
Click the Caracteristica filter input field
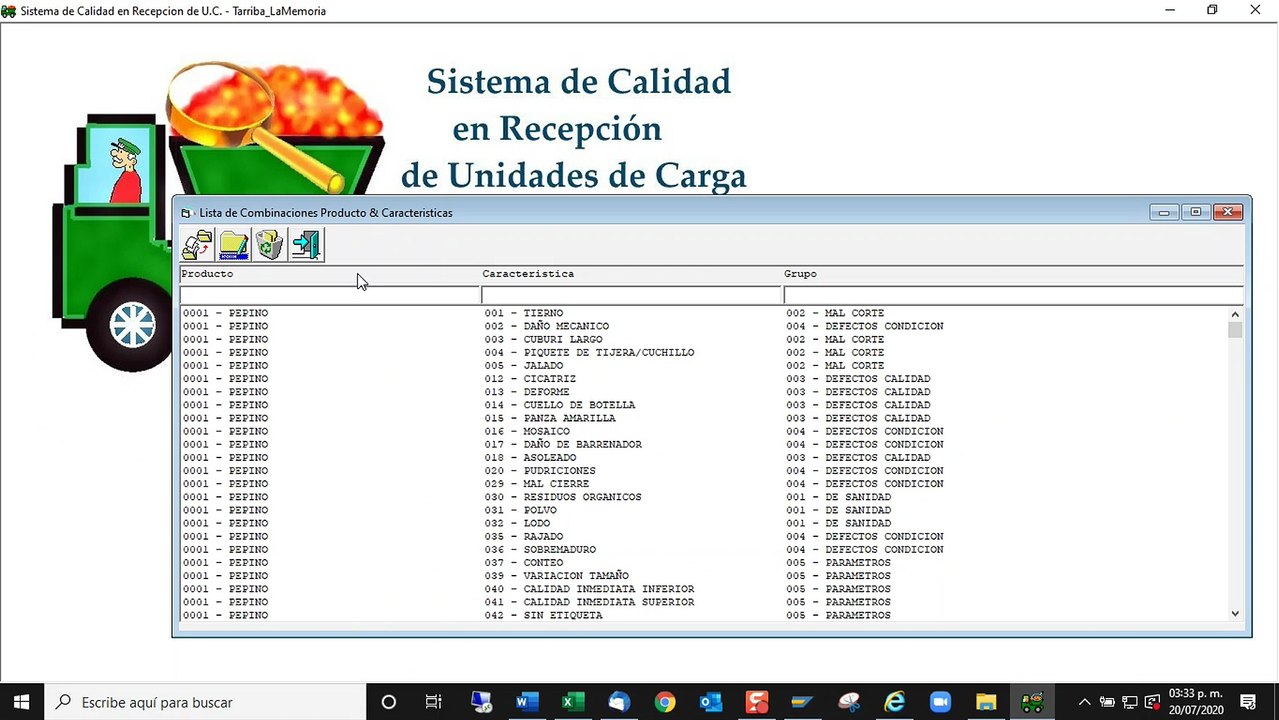point(631,295)
